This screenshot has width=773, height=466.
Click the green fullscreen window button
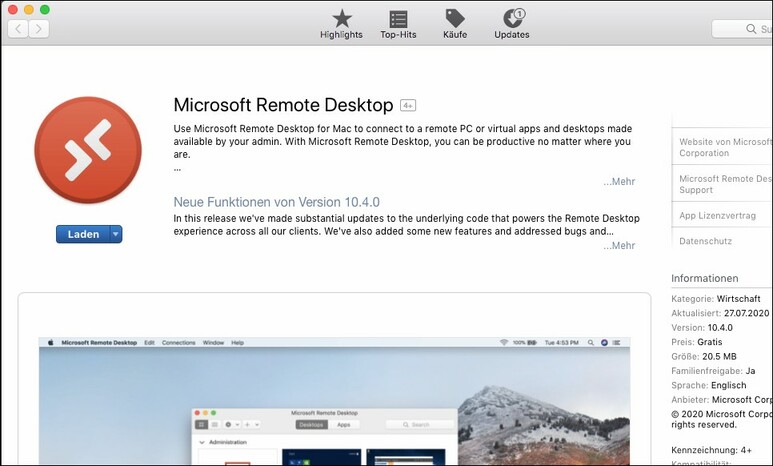[x=44, y=9]
